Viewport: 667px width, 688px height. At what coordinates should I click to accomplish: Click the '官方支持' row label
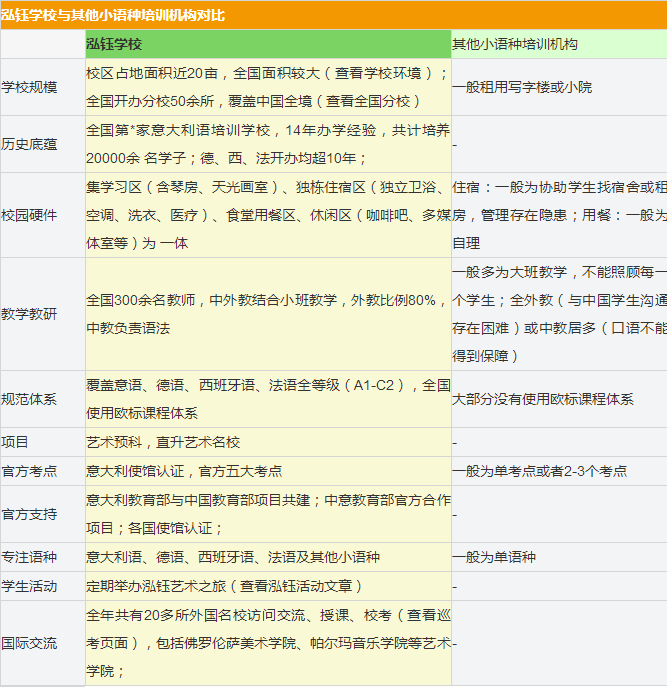click(x=29, y=514)
